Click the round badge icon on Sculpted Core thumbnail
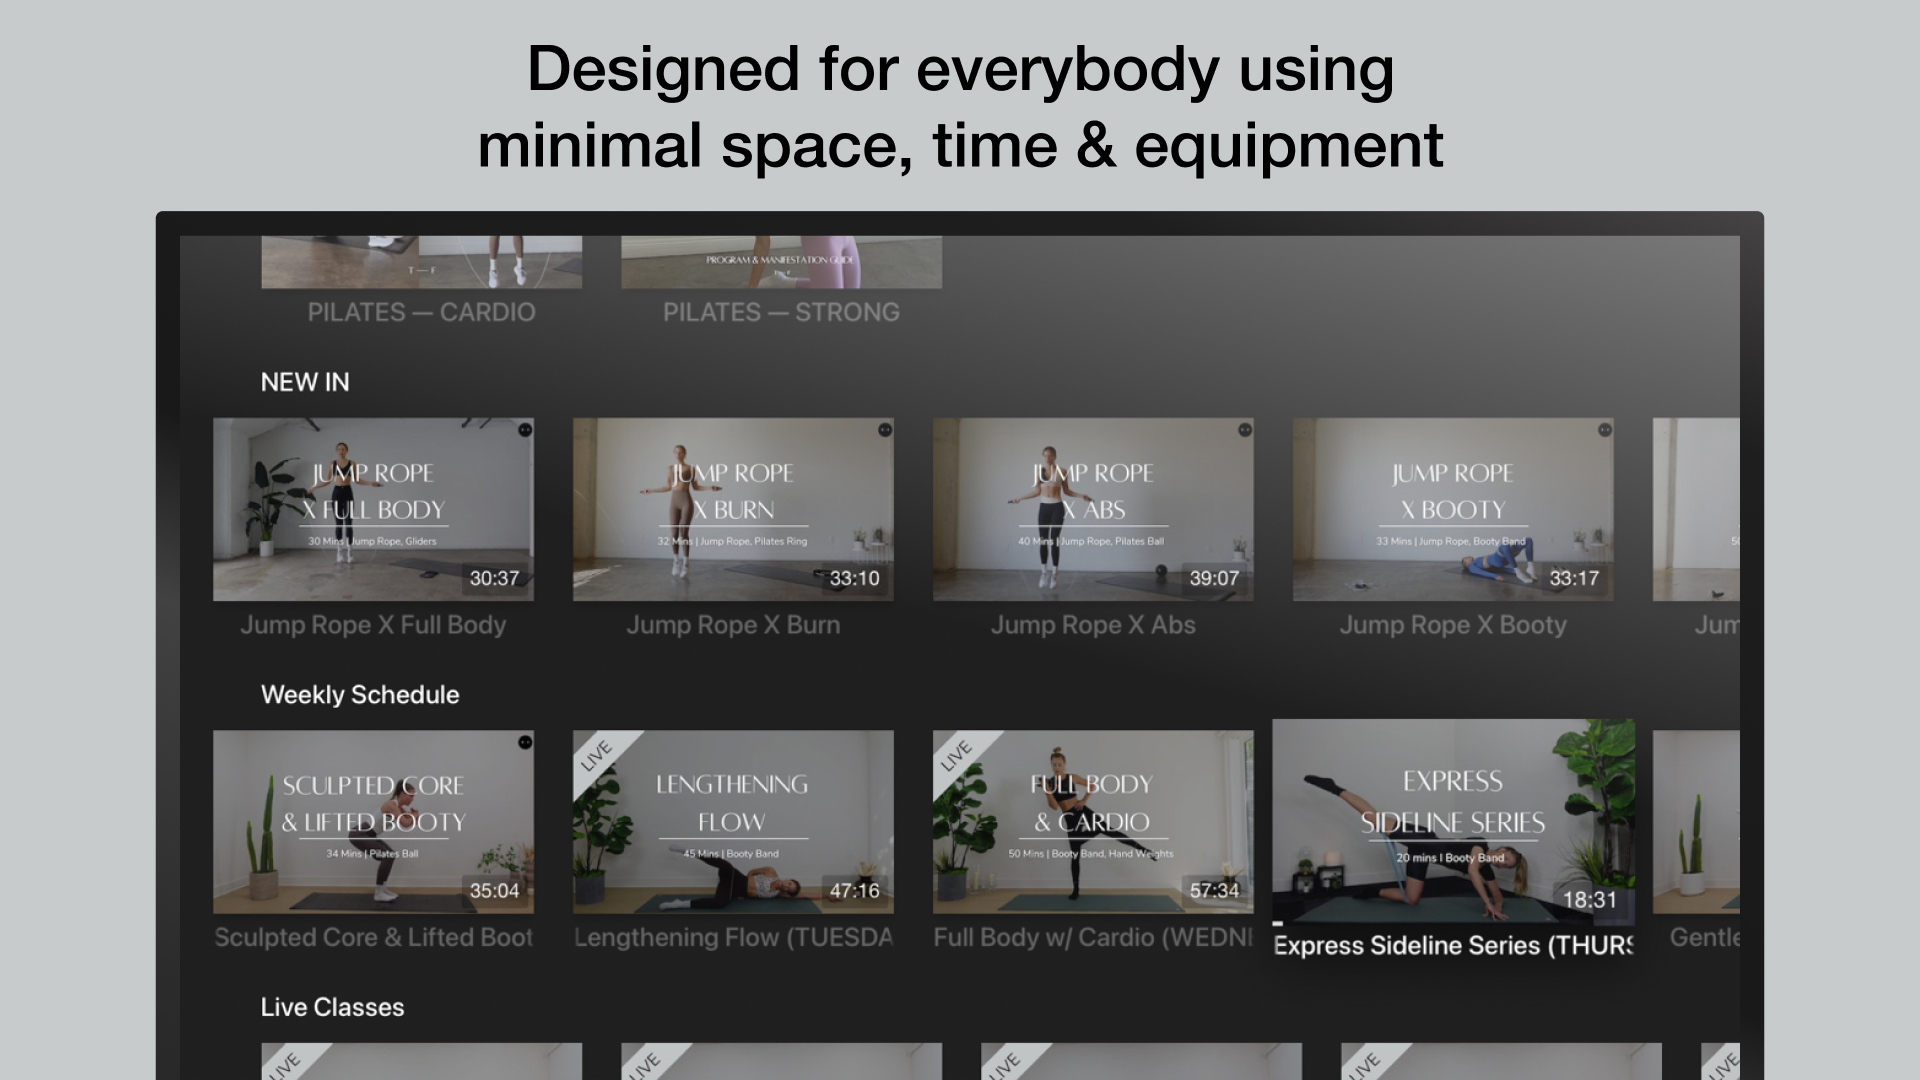1920x1080 pixels. 525,742
